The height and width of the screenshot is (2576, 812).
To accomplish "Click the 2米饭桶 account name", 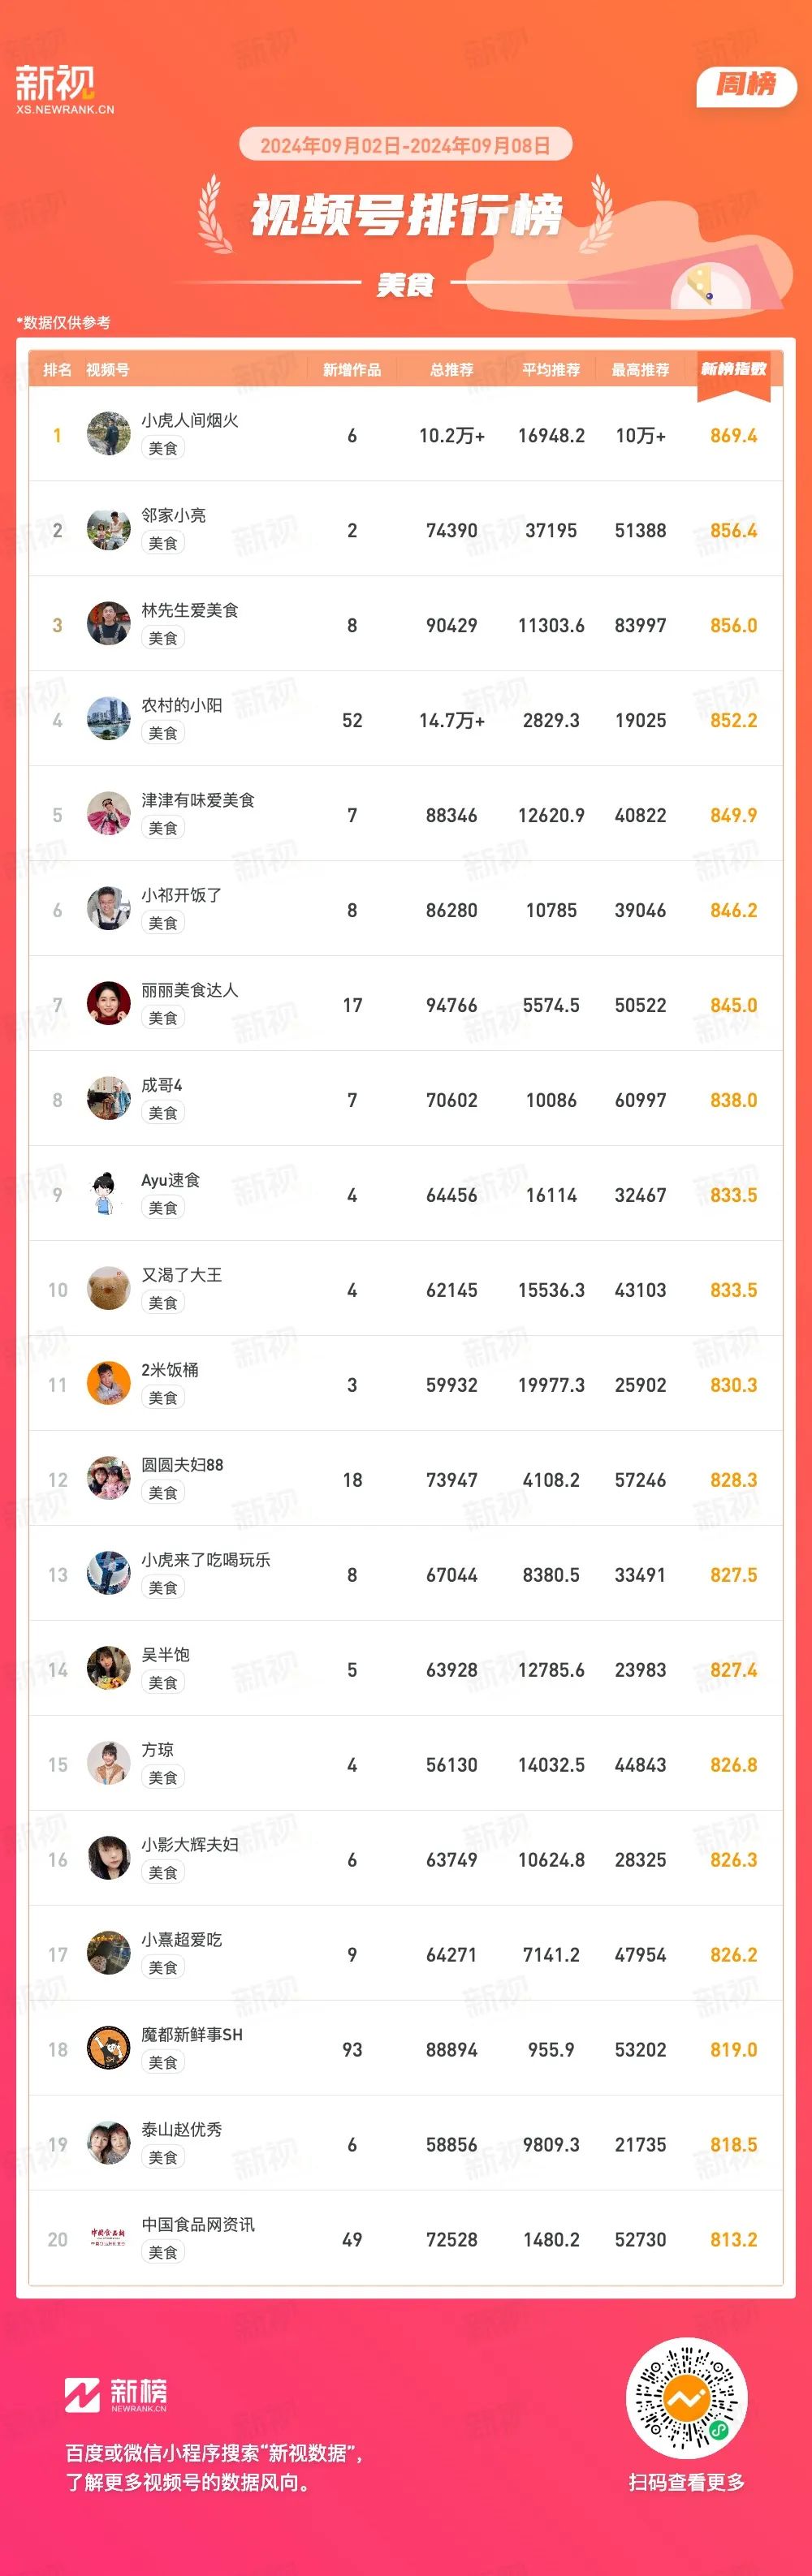I will point(170,1370).
